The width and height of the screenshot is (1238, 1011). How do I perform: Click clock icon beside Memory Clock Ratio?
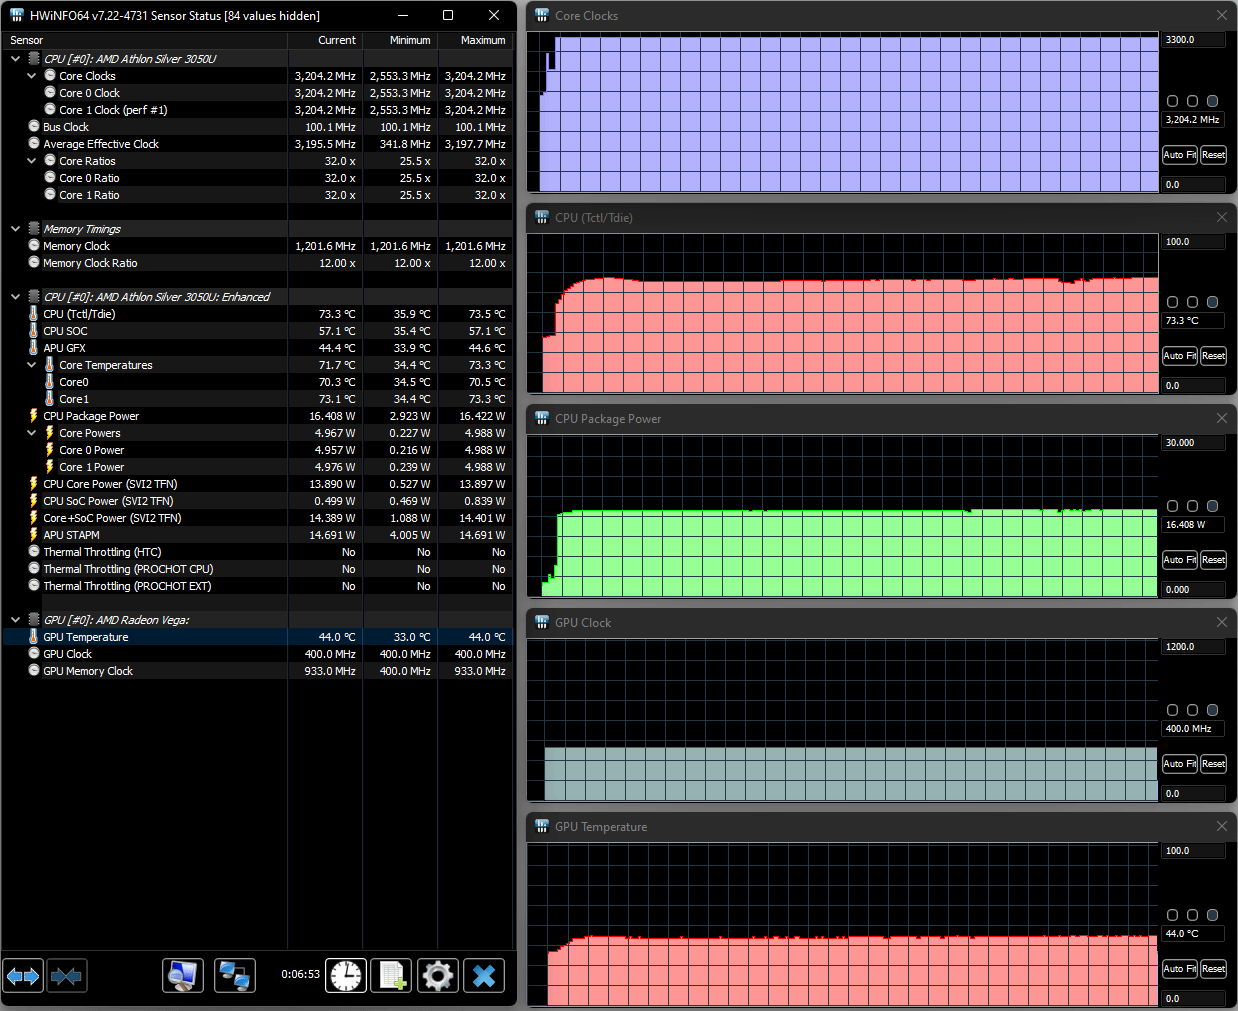34,263
